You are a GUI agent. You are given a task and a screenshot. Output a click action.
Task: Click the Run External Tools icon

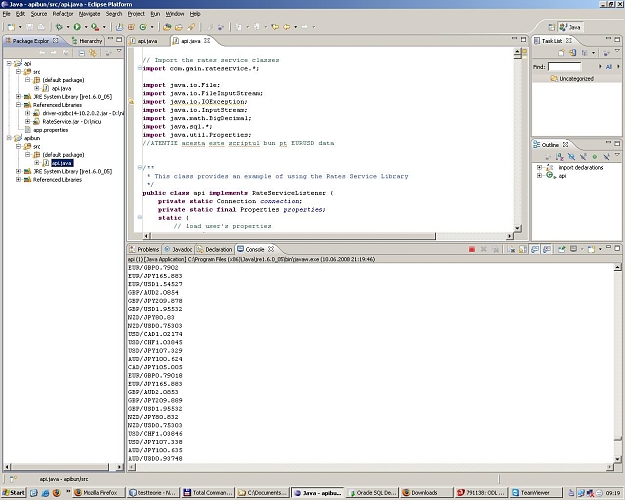tap(95, 27)
